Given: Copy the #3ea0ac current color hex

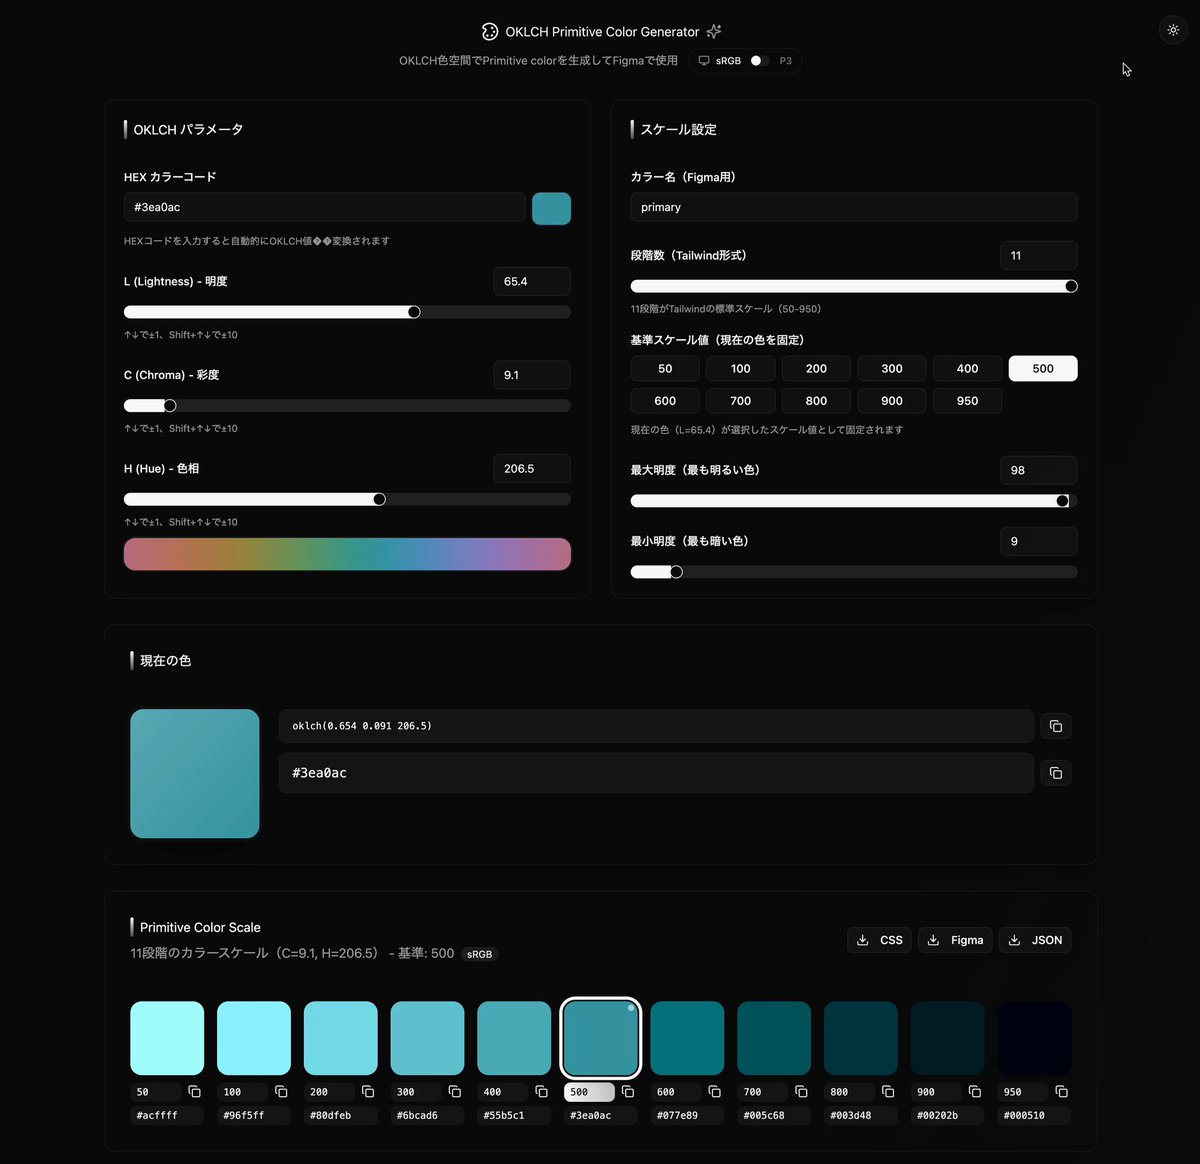Looking at the screenshot, I should 1056,773.
